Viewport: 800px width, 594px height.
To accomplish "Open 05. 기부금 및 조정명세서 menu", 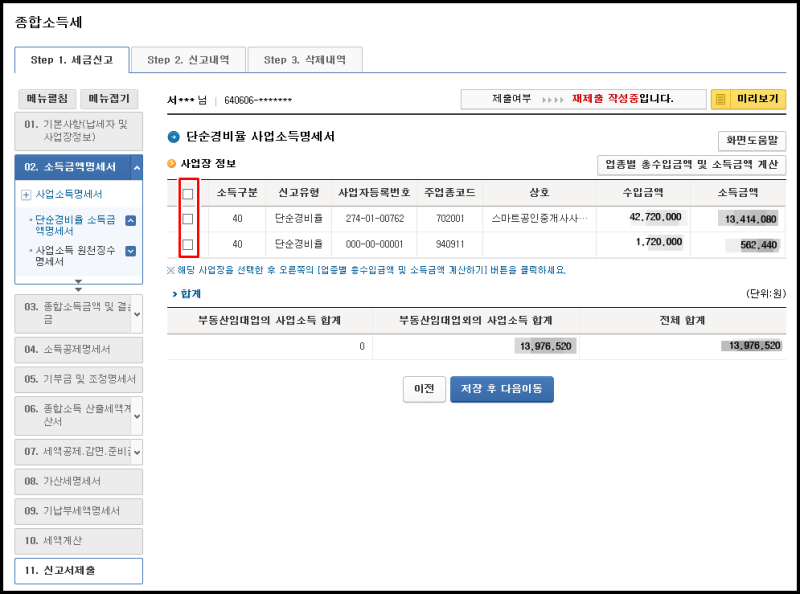I will pyautogui.click(x=79, y=379).
